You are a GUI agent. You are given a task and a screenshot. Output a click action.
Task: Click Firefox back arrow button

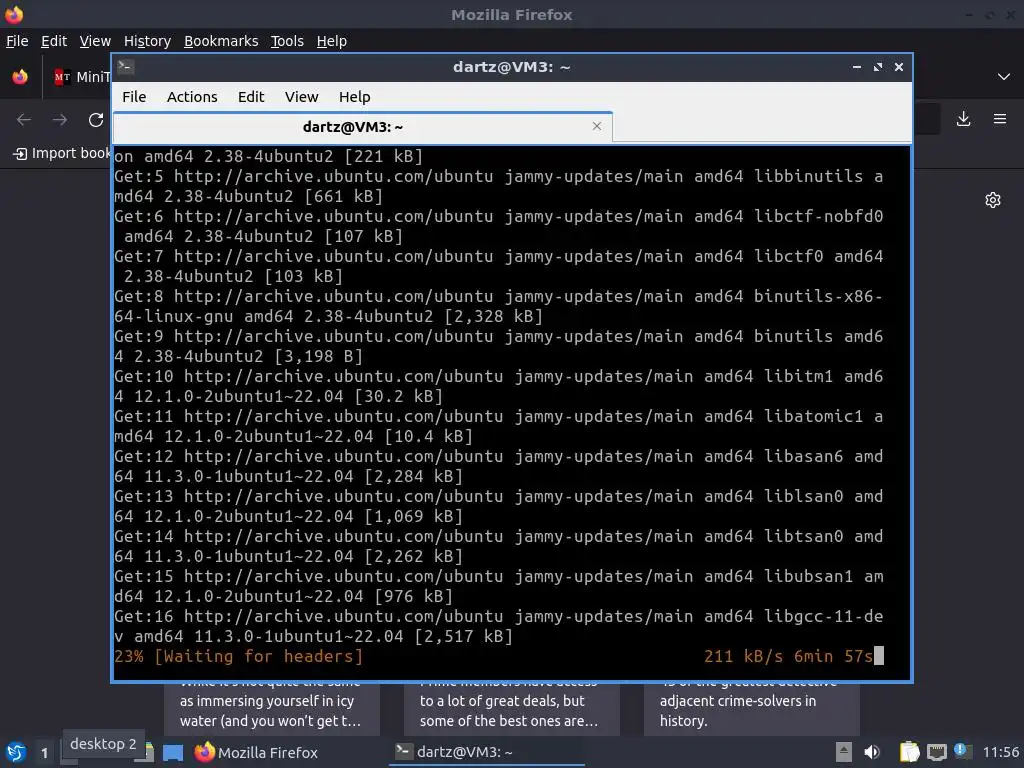tap(24, 120)
